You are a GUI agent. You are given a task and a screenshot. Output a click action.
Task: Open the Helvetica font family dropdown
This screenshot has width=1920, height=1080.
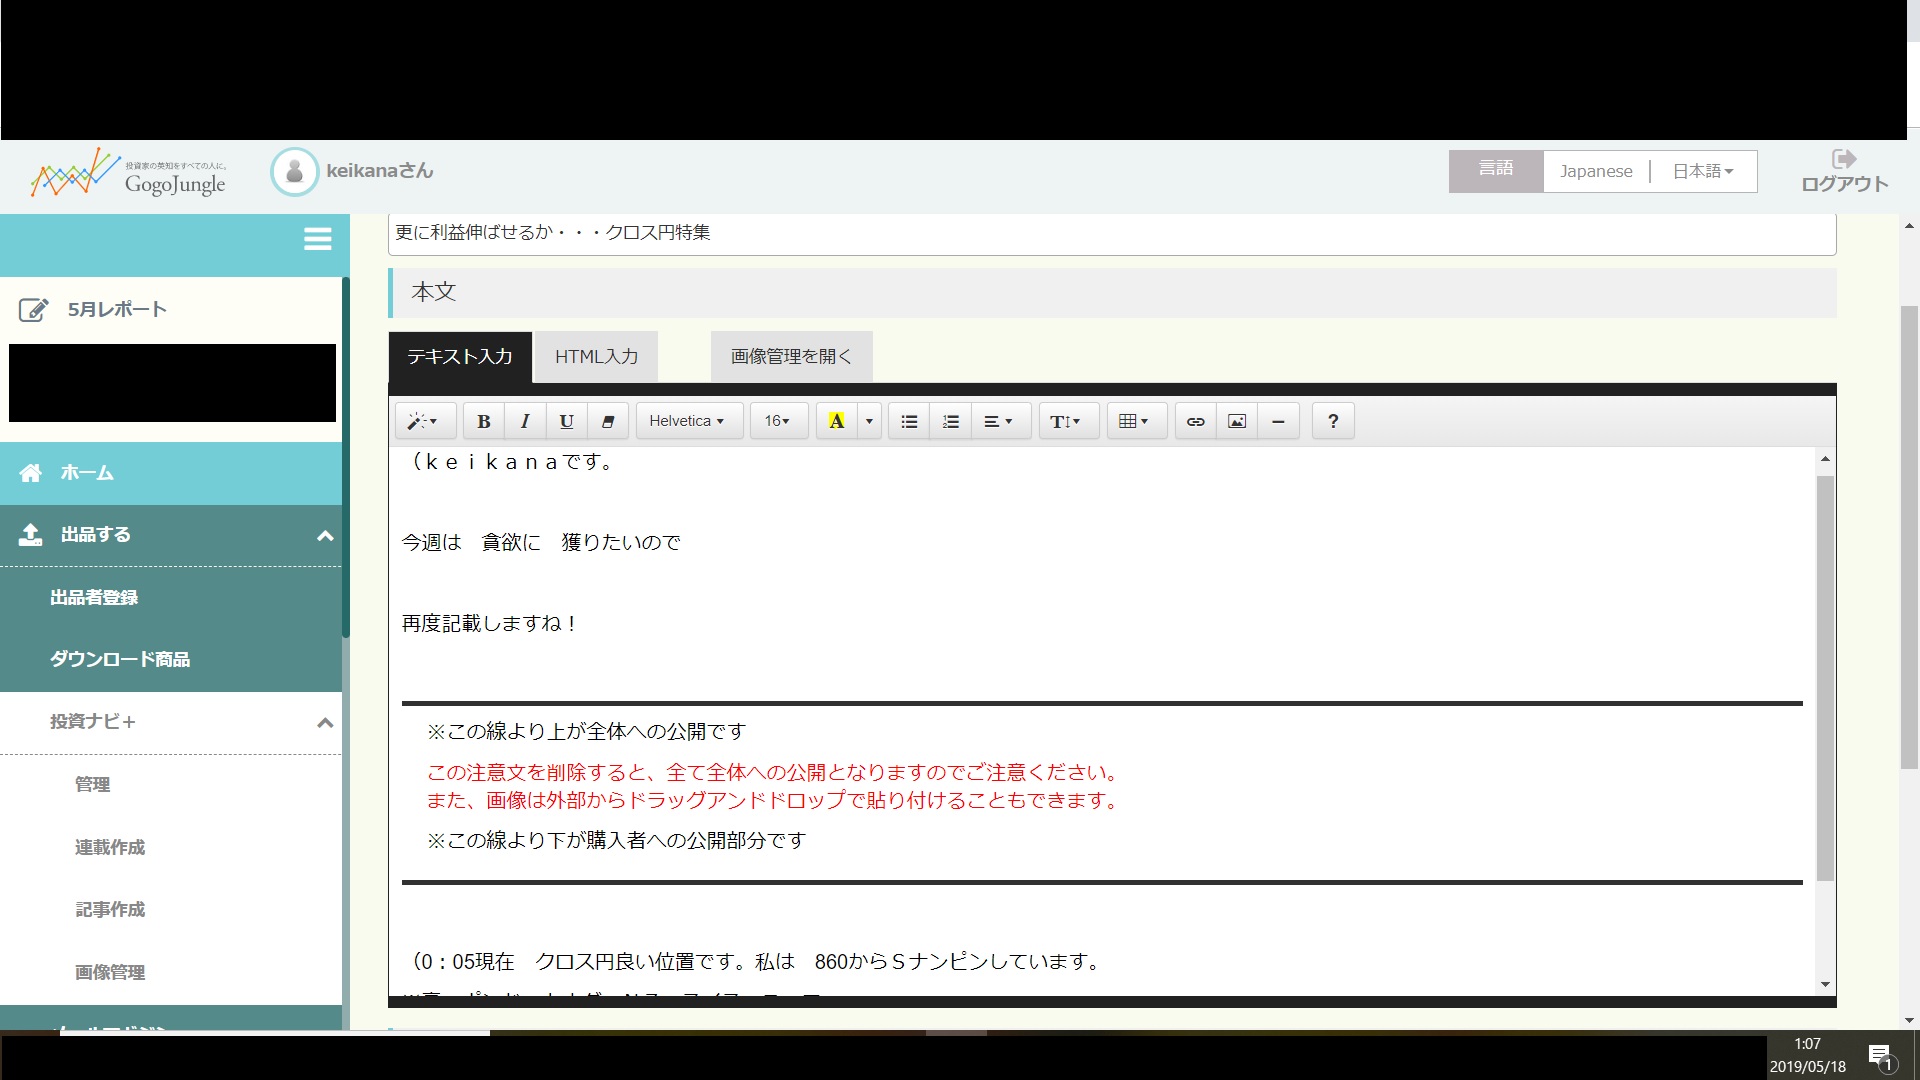[x=688, y=421]
